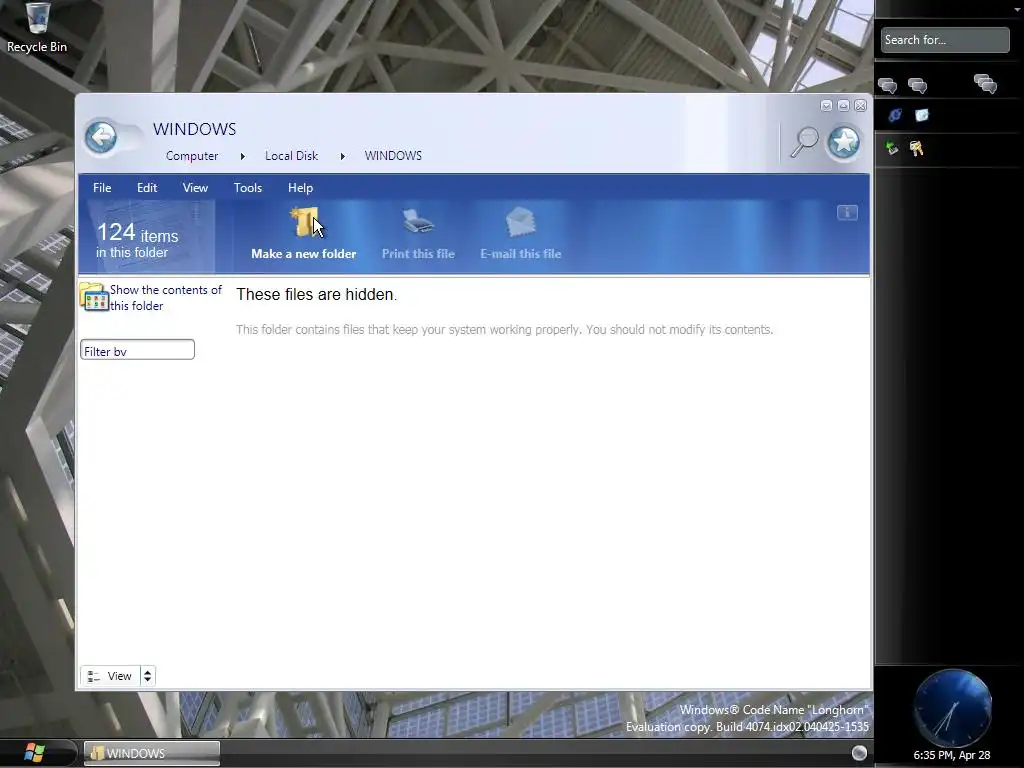Click the Filter by input box

click(137, 350)
